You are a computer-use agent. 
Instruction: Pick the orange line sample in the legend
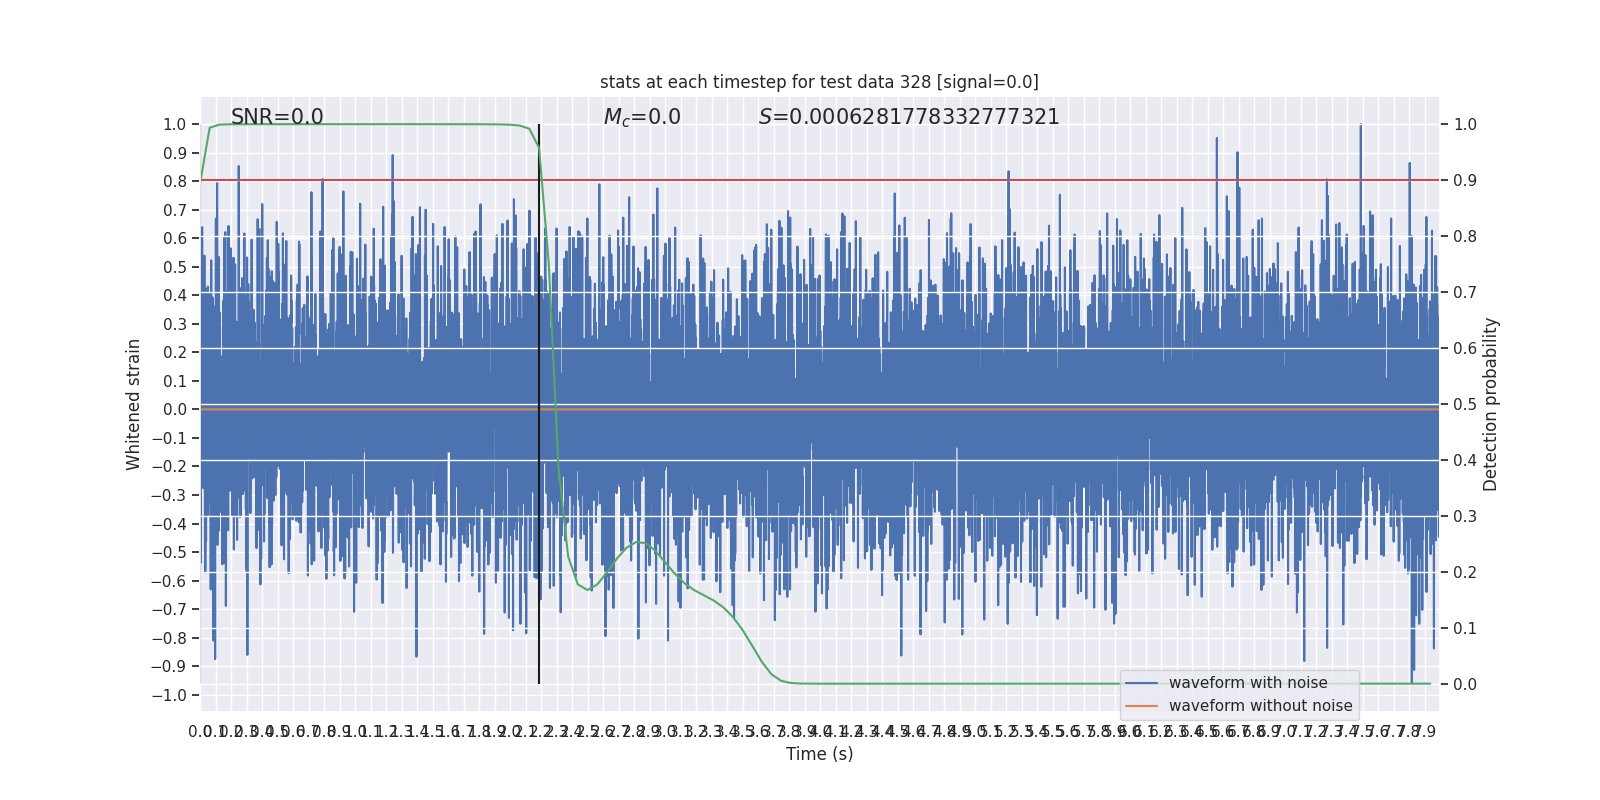click(1141, 706)
